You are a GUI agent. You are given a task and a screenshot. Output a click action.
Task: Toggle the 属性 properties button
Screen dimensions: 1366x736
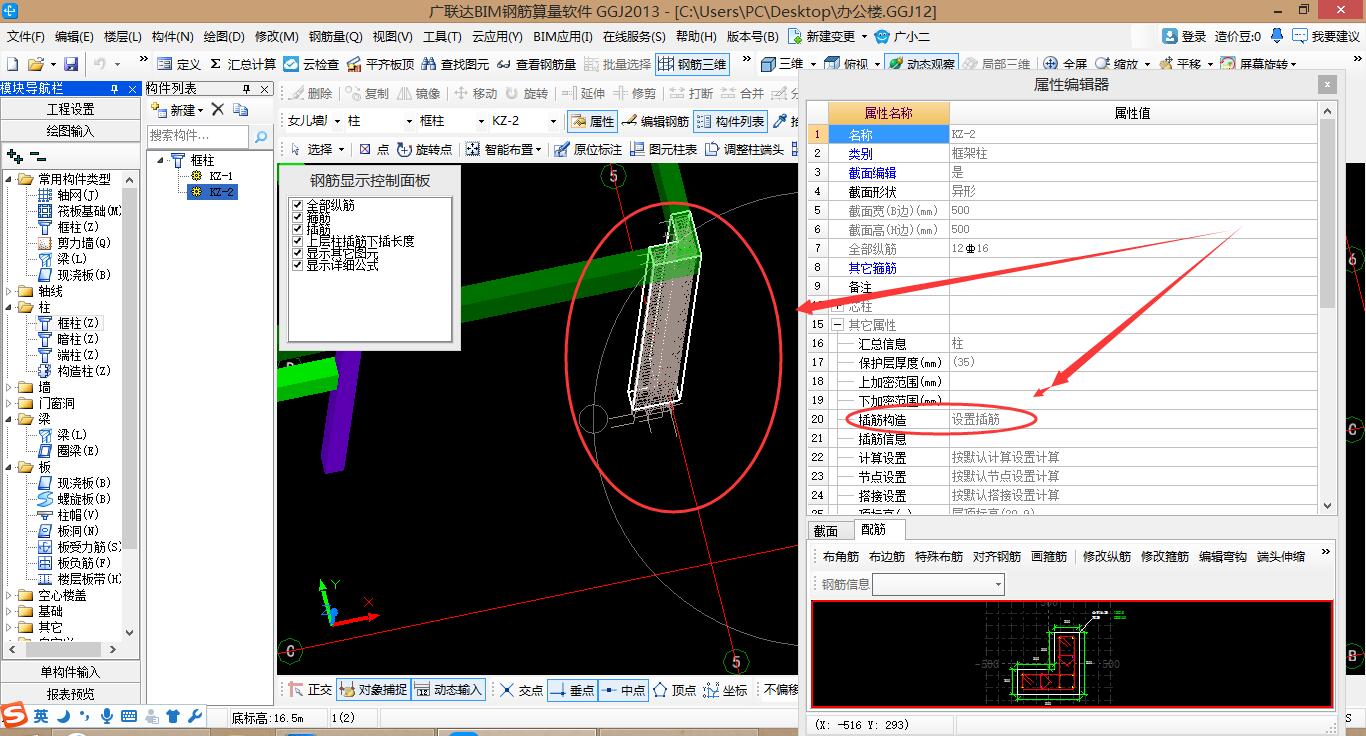point(592,121)
